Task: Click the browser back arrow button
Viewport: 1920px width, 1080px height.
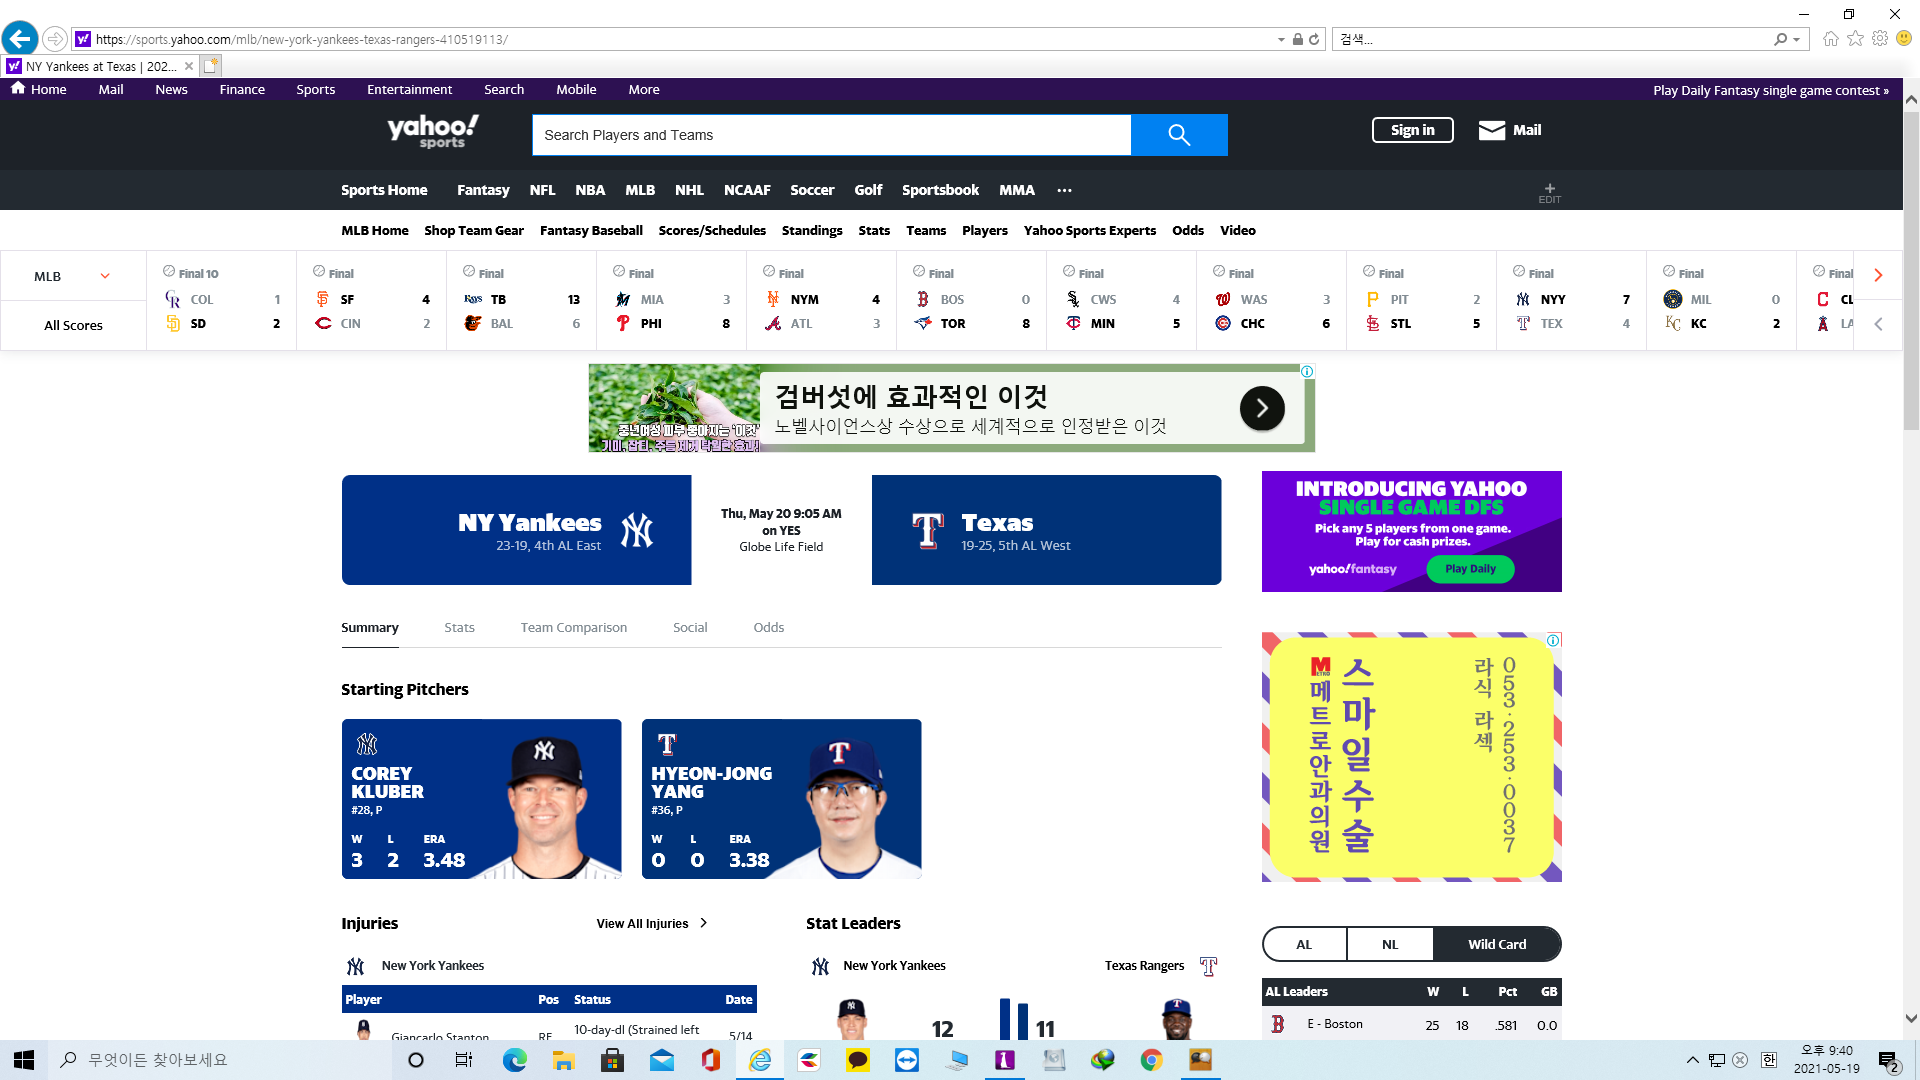Action: coord(20,39)
